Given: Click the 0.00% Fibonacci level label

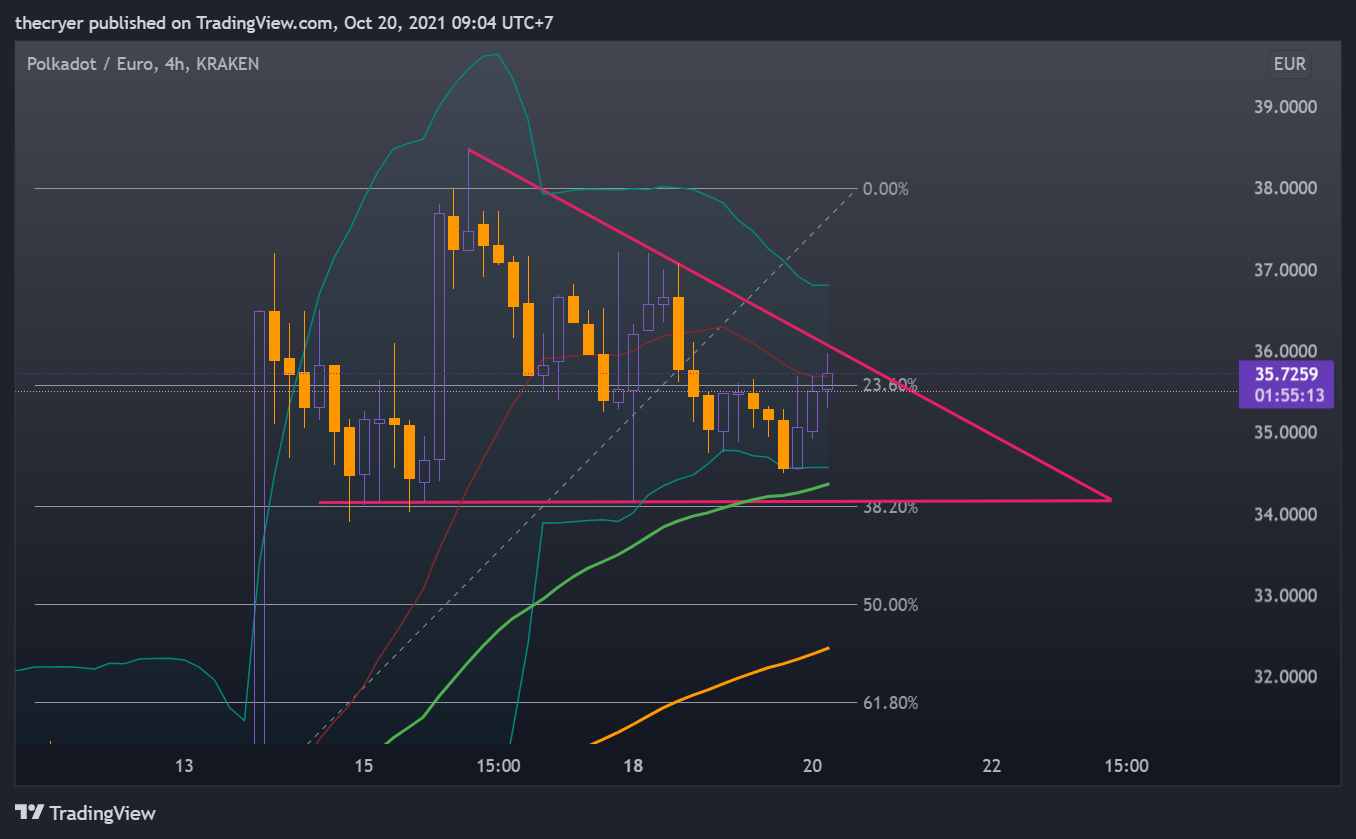Looking at the screenshot, I should pos(885,189).
